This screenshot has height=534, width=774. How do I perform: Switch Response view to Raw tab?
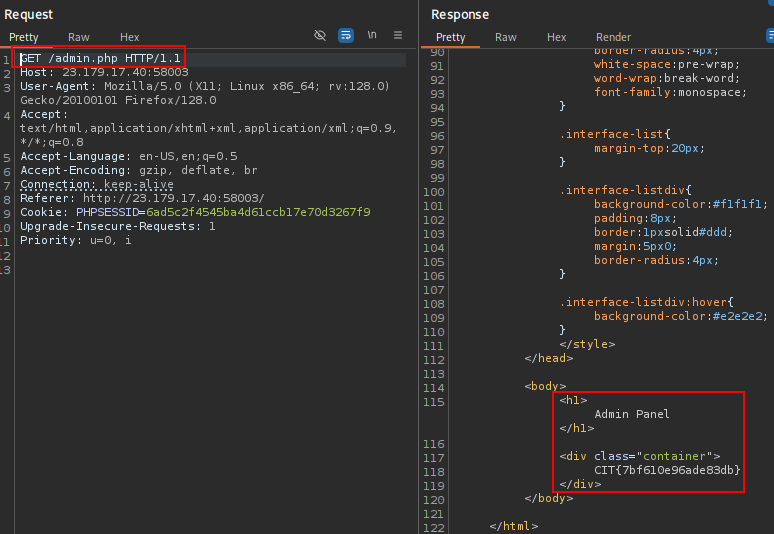pos(506,37)
